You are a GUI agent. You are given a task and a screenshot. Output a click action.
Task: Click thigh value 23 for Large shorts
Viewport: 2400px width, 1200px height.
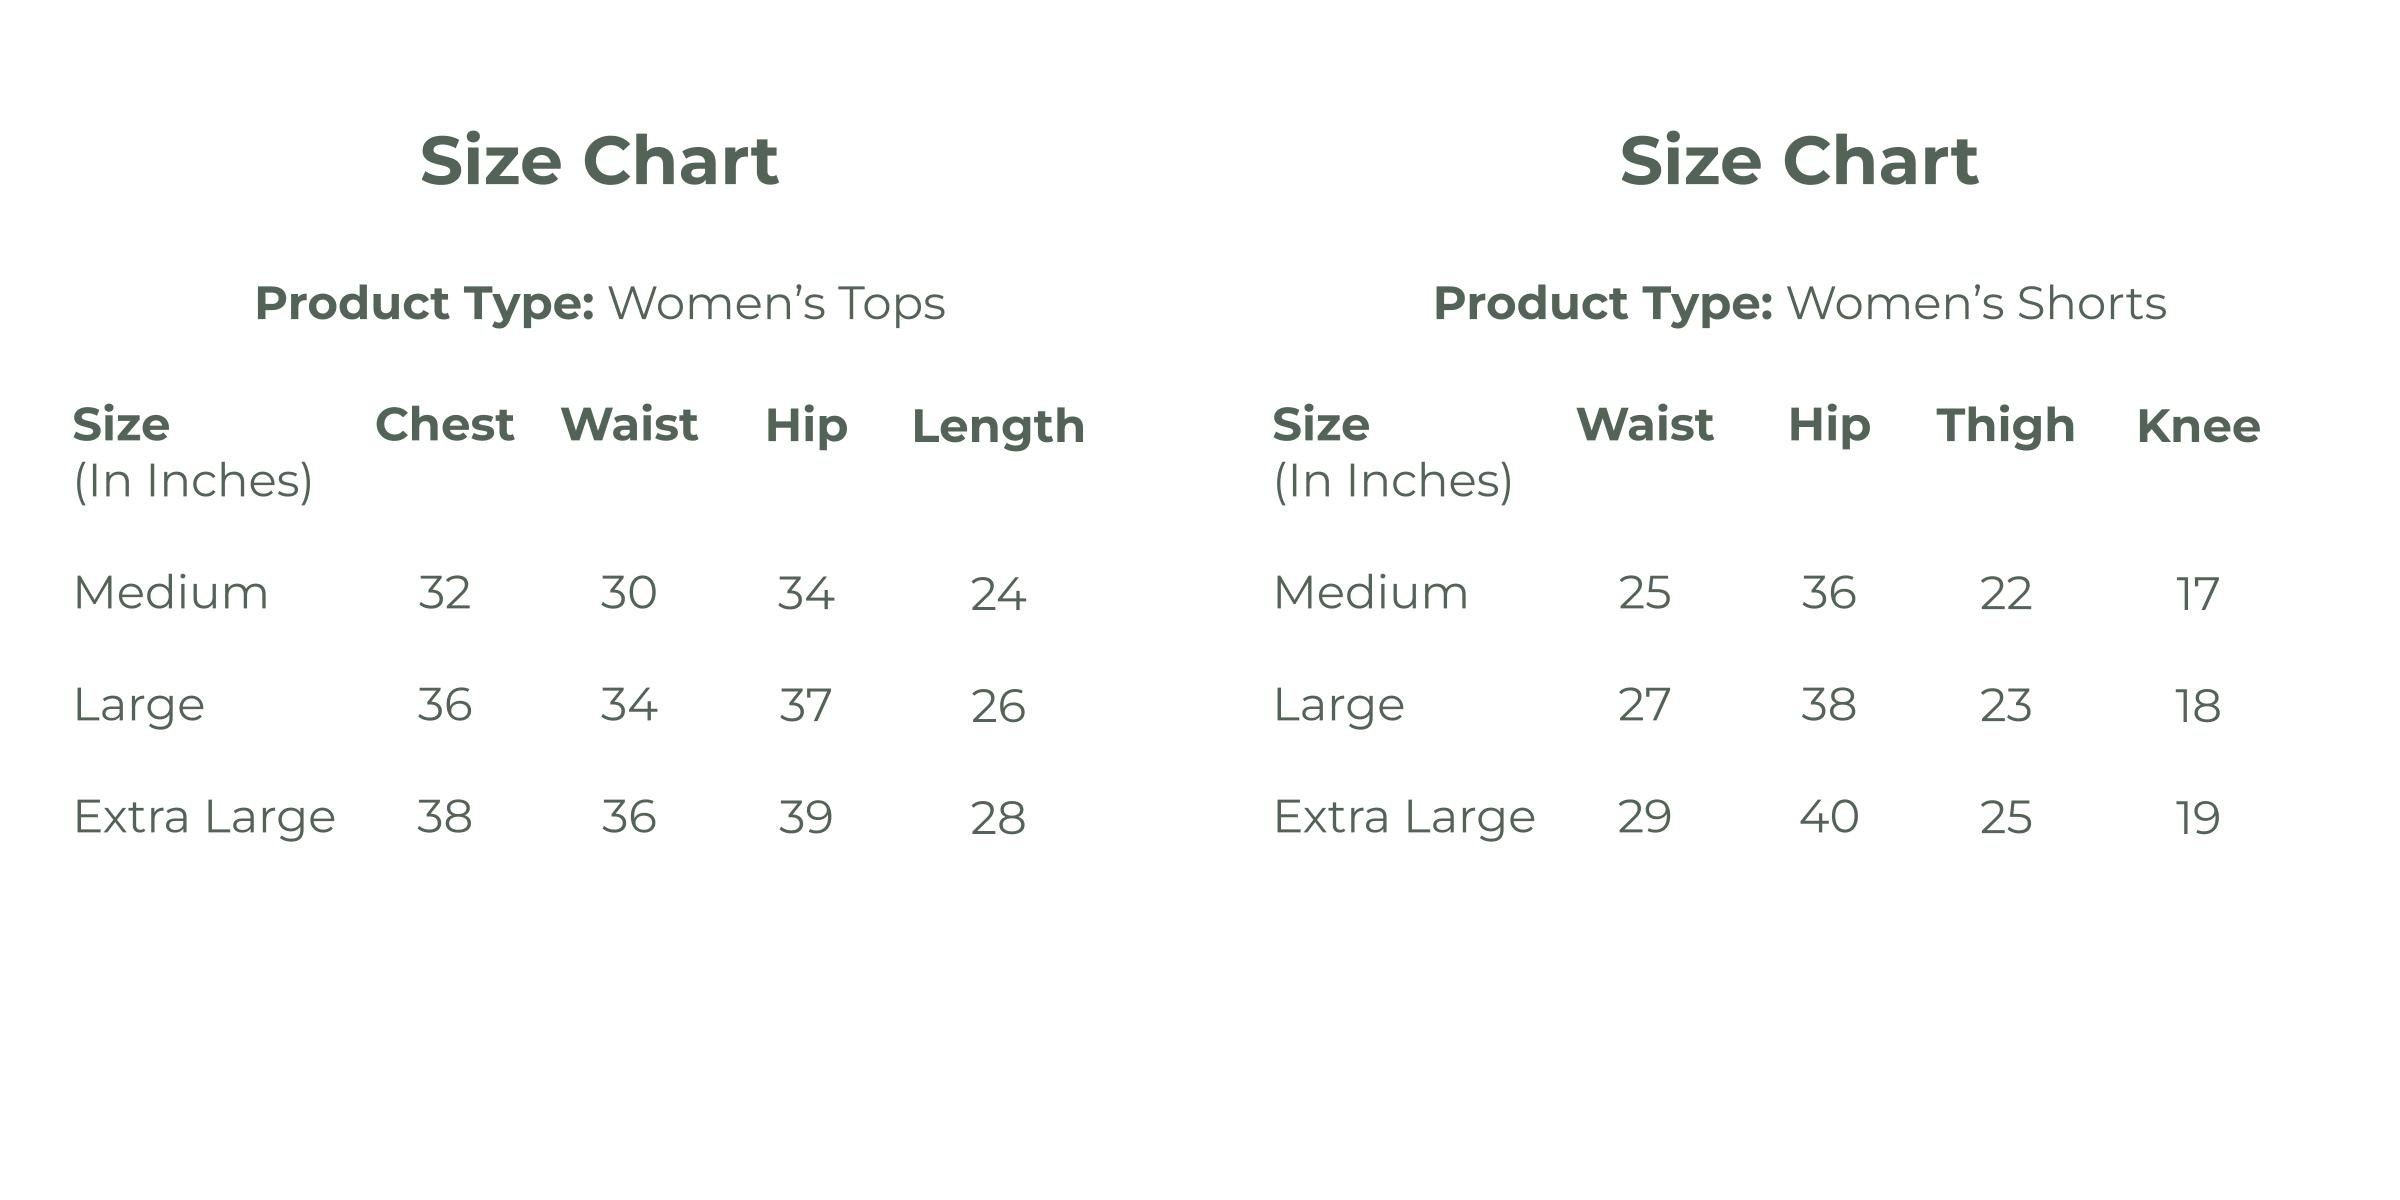point(2006,706)
